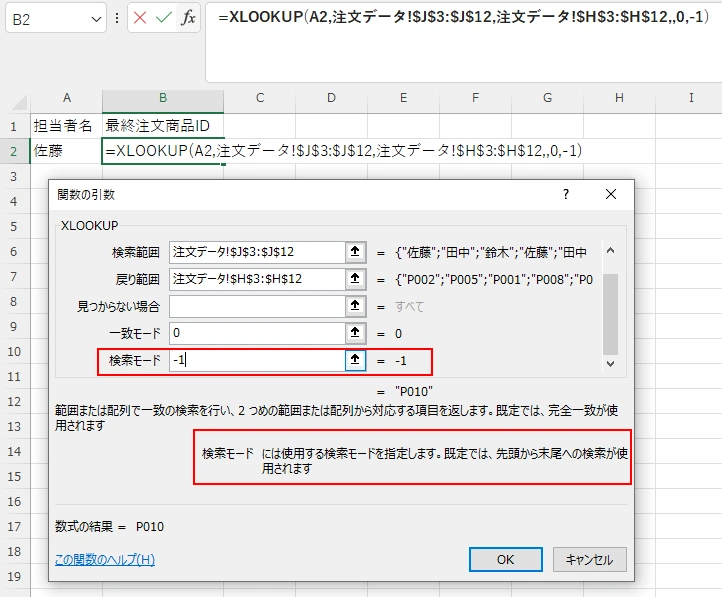This screenshot has width=722, height=597.
Task: Select column B header
Action: click(x=163, y=98)
